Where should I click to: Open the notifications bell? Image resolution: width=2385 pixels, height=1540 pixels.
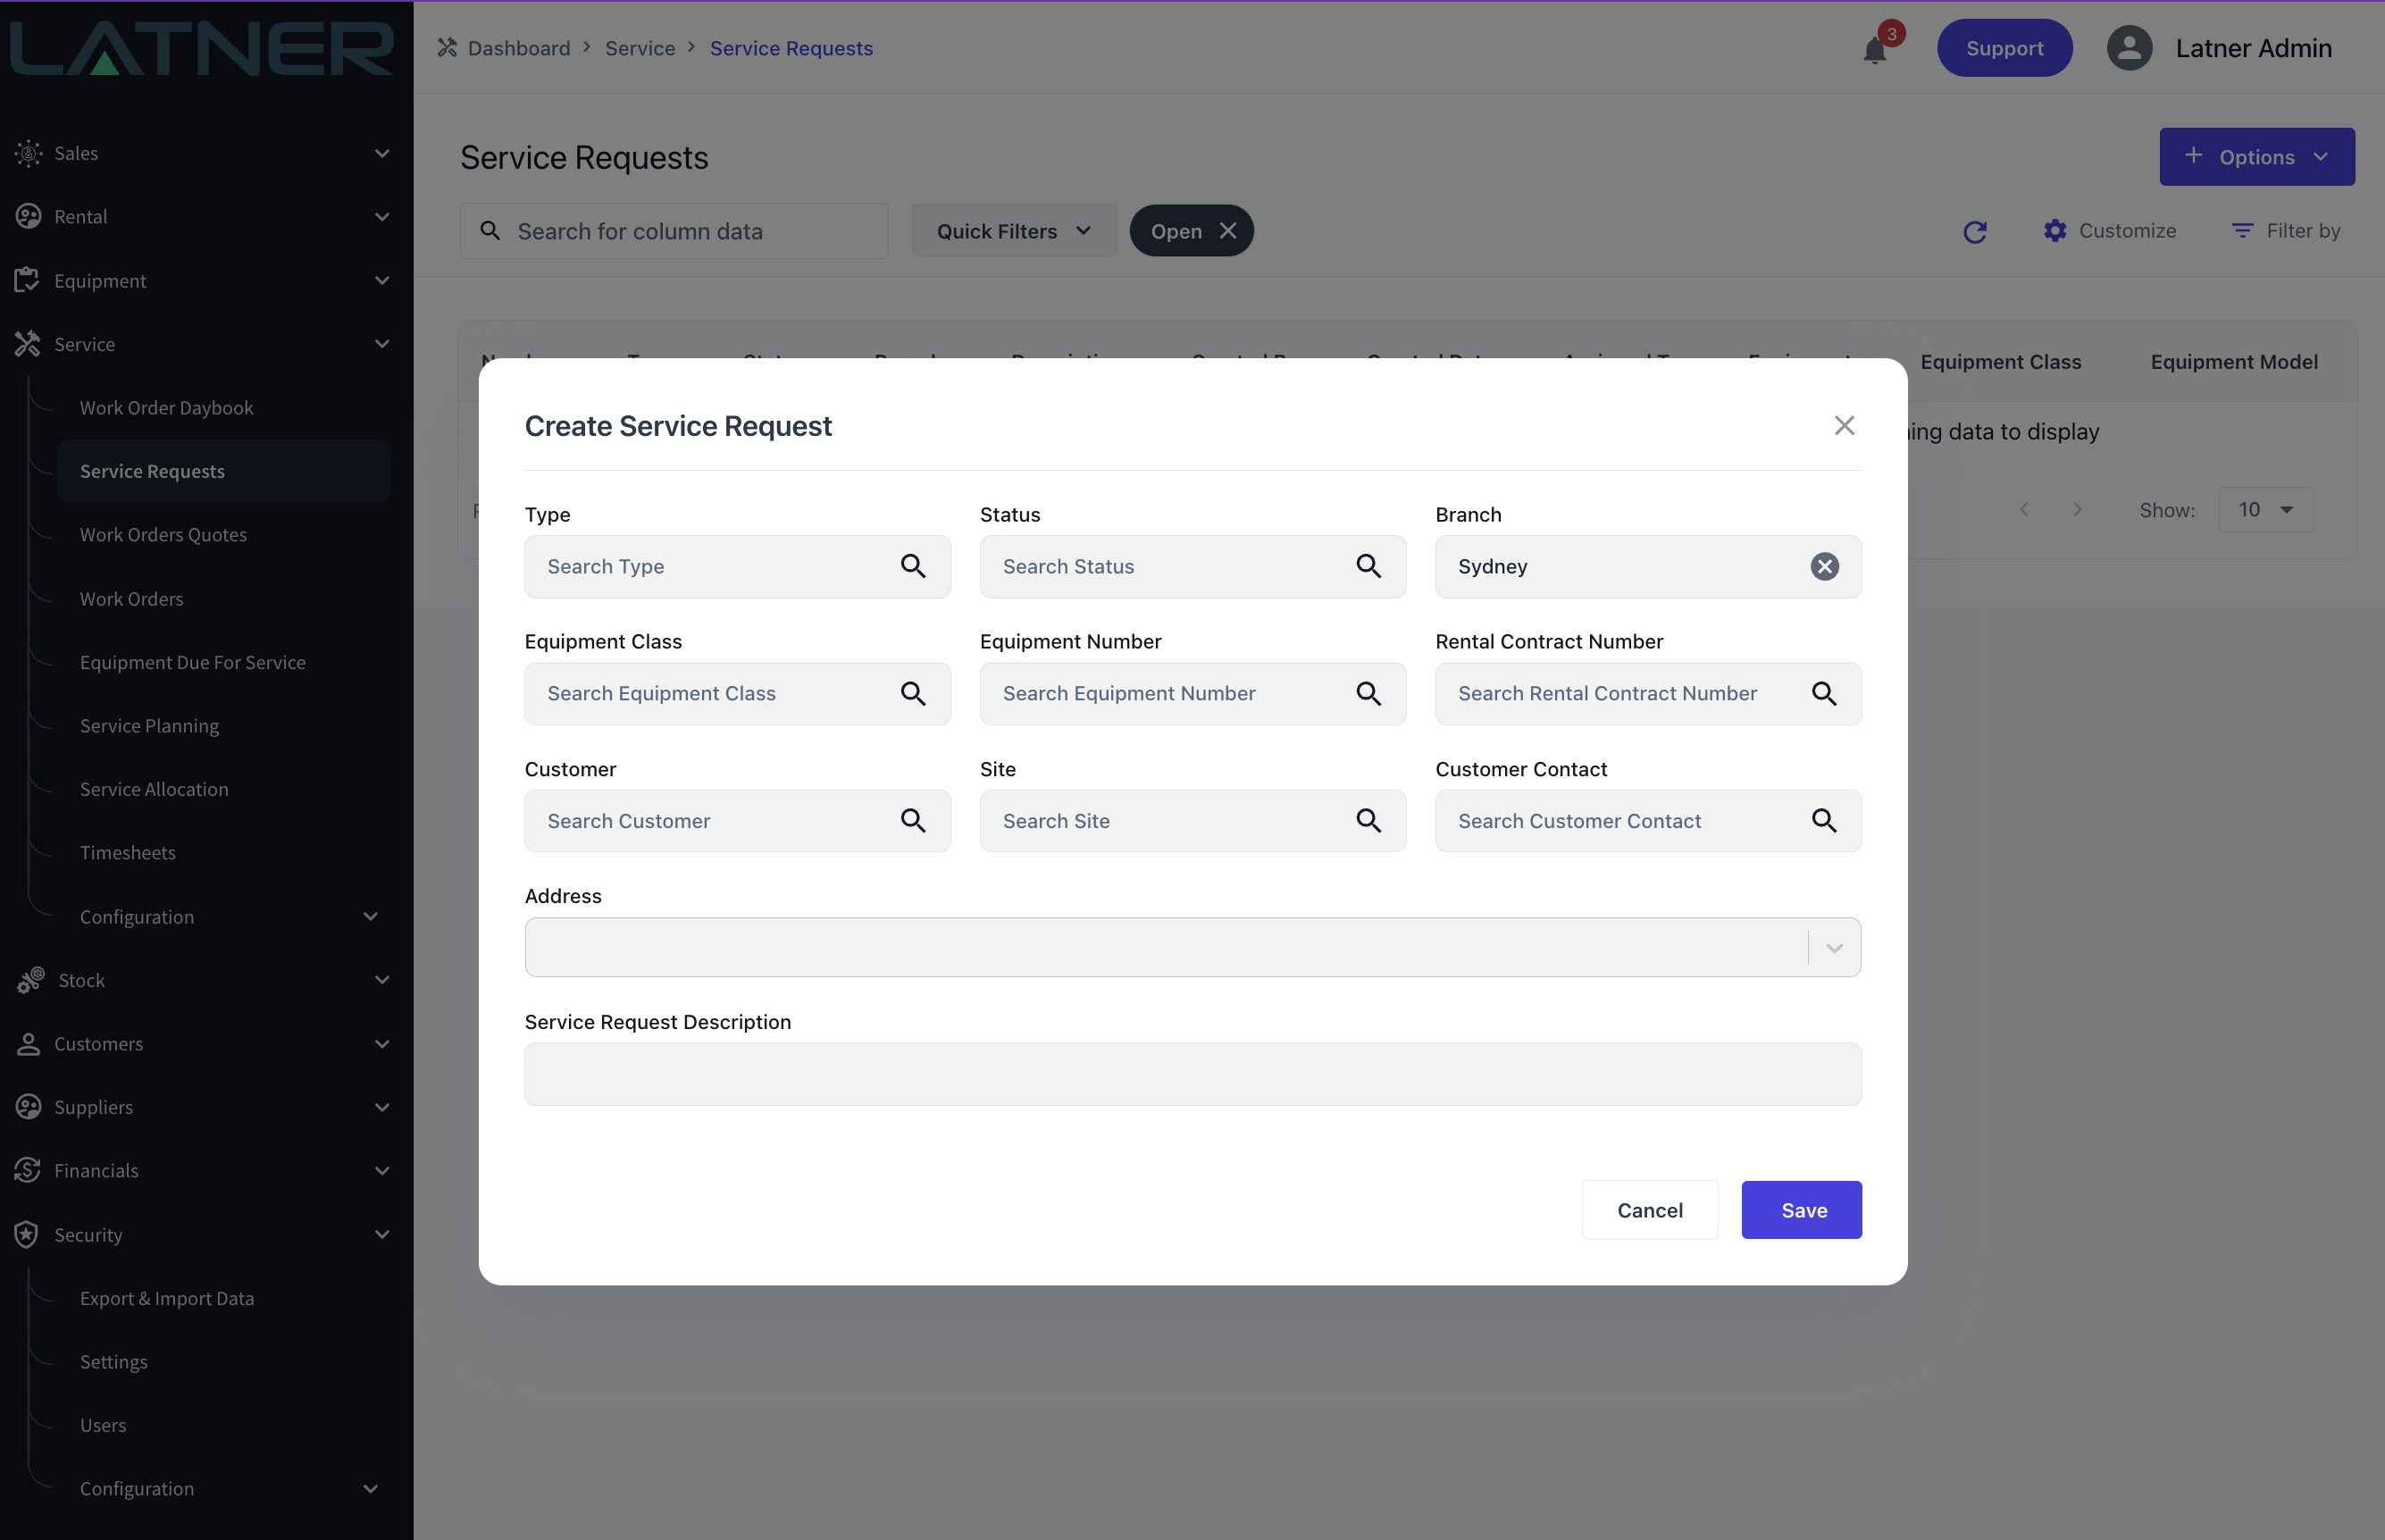(1875, 49)
